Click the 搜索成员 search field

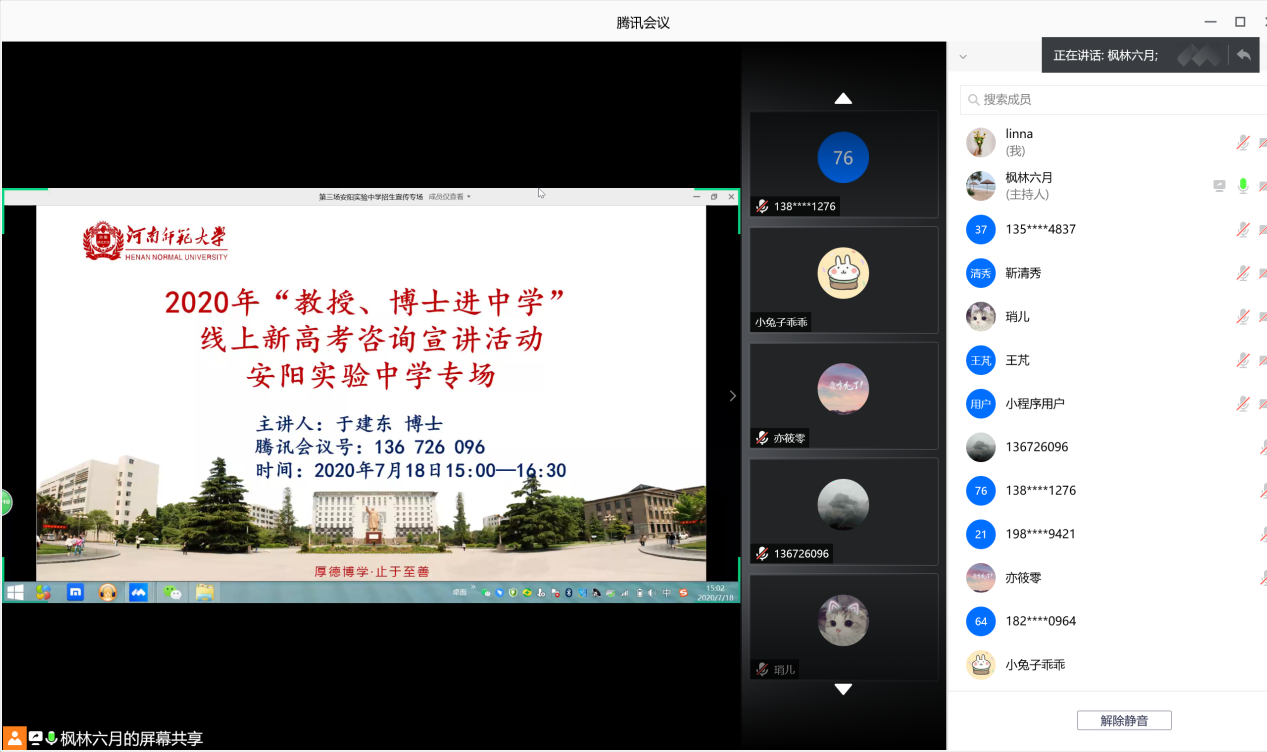pos(1110,99)
